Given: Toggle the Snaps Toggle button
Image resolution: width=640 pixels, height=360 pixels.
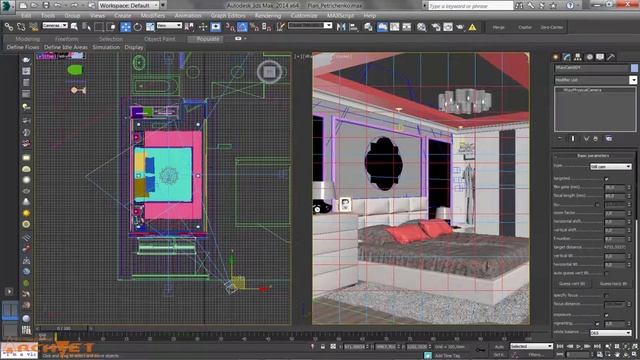Looking at the screenshot, I should (231, 27).
